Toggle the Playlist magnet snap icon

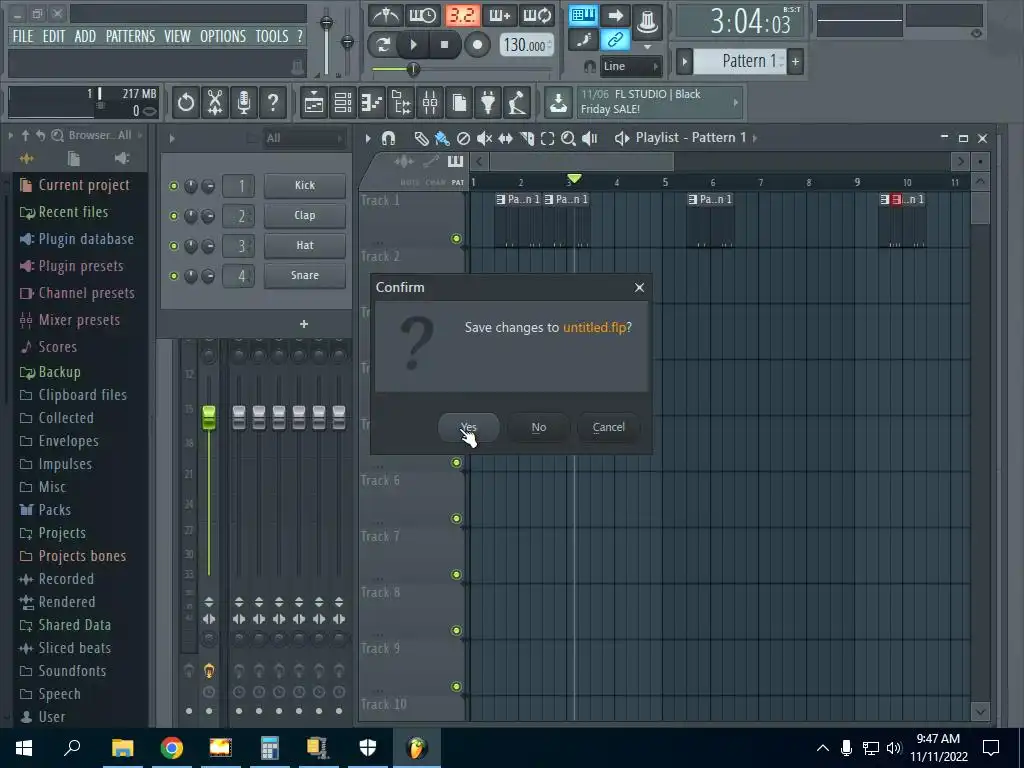(389, 138)
